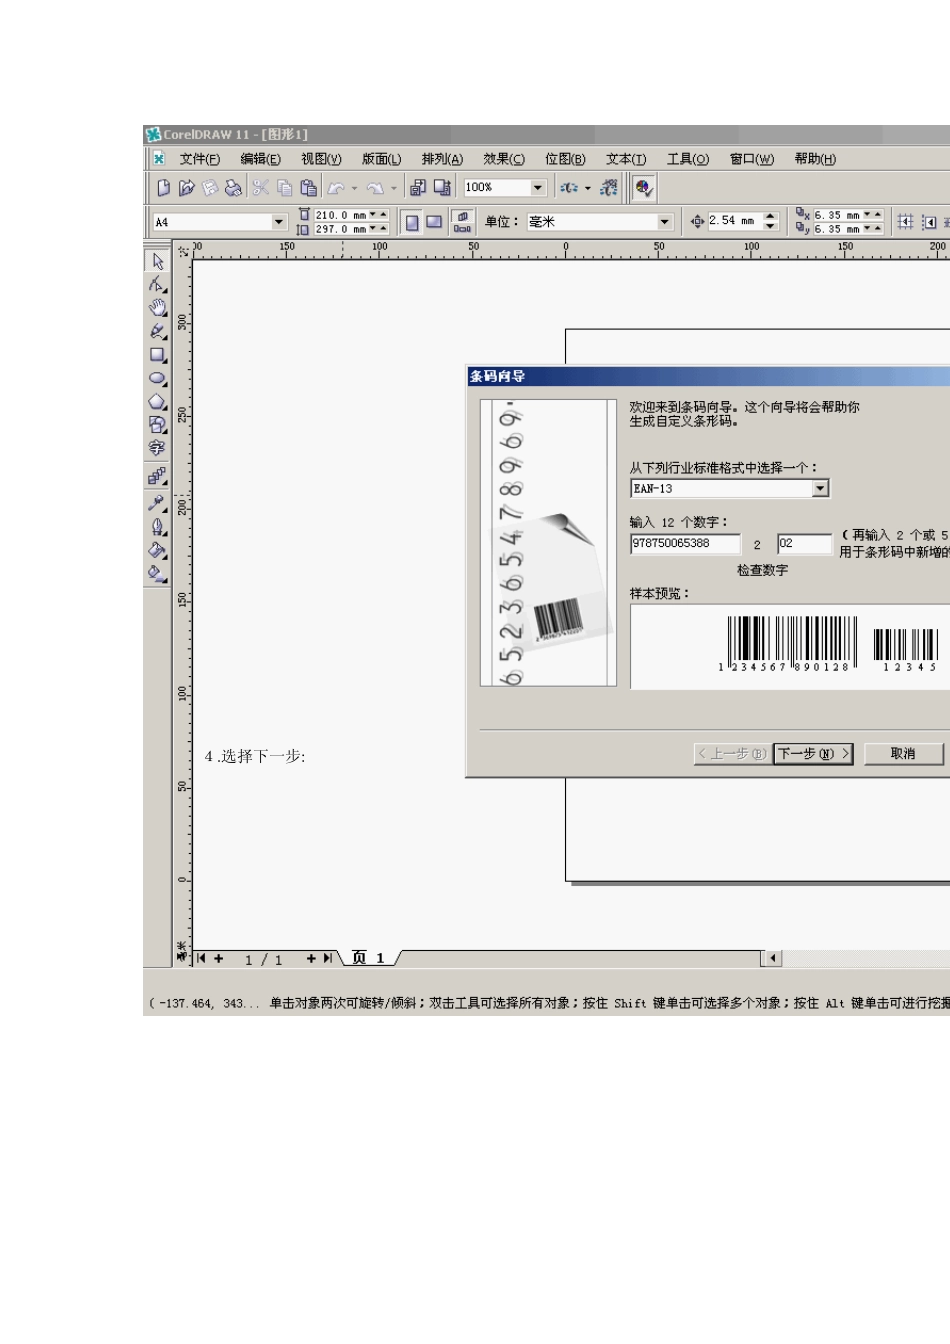
Task: Select the Interactive Fill tool
Action: [157, 574]
